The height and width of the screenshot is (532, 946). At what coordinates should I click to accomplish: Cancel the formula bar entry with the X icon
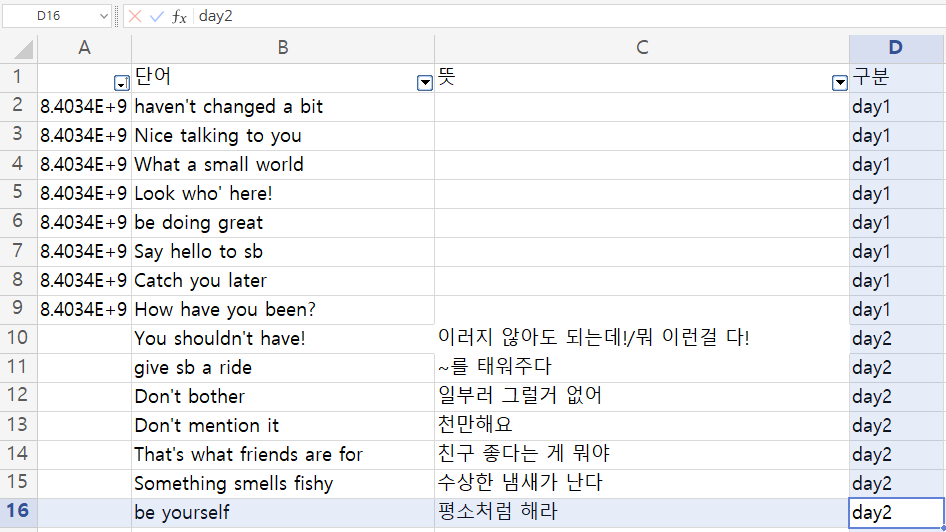pyautogui.click(x=135, y=16)
